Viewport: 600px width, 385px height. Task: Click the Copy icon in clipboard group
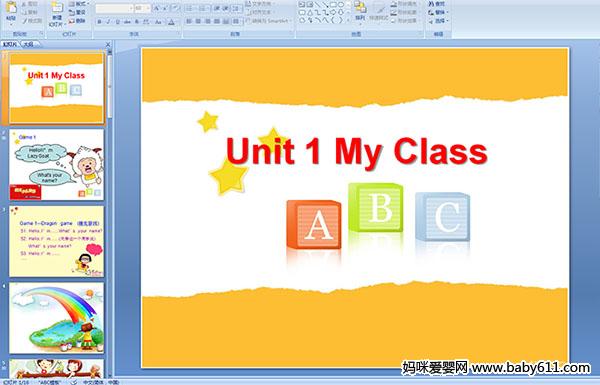[24, 12]
